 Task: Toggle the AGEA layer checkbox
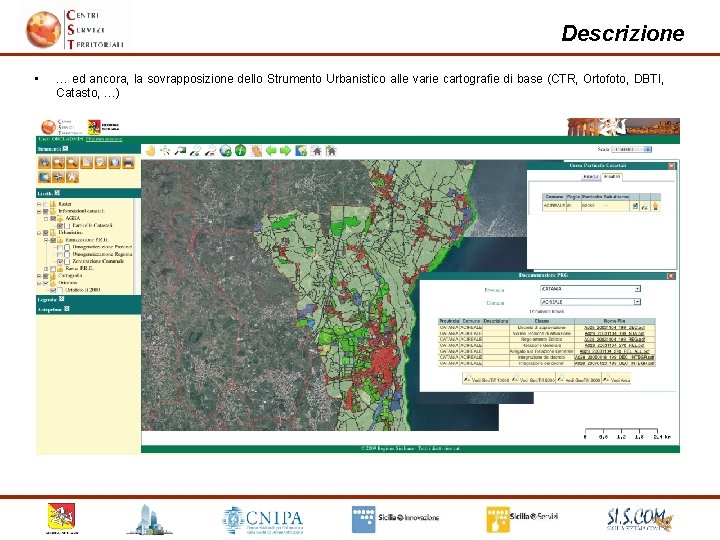(x=53, y=219)
